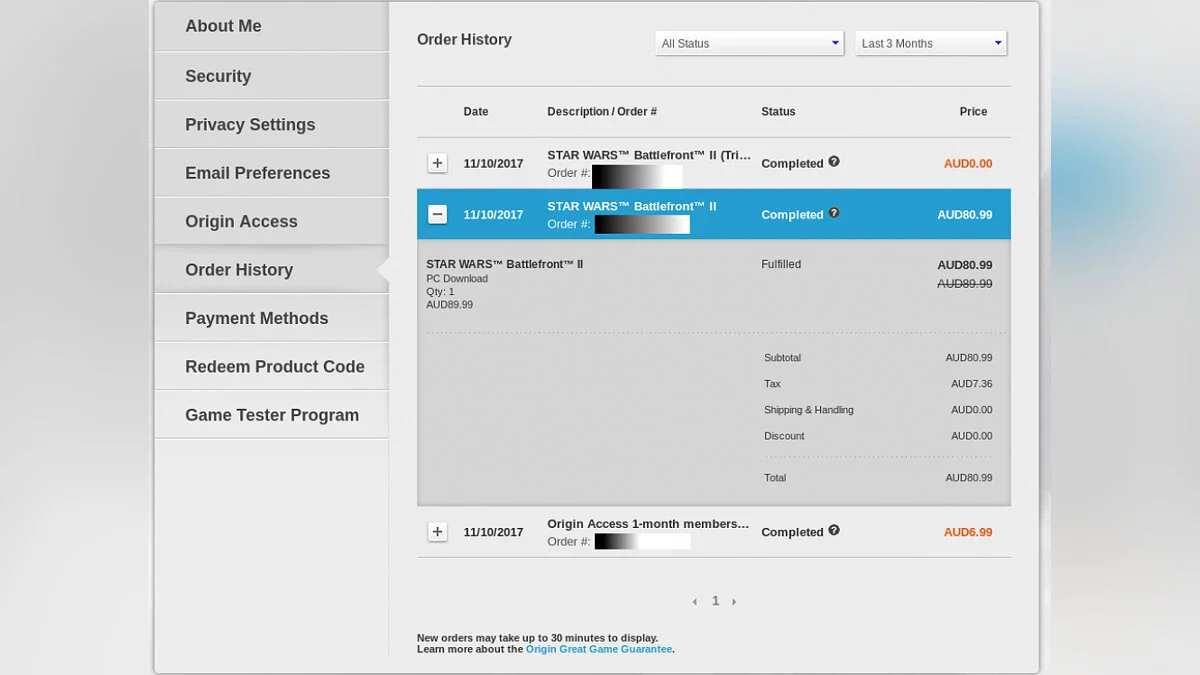Open the All Status filter dropdown
This screenshot has width=1200, height=675.
tap(749, 43)
